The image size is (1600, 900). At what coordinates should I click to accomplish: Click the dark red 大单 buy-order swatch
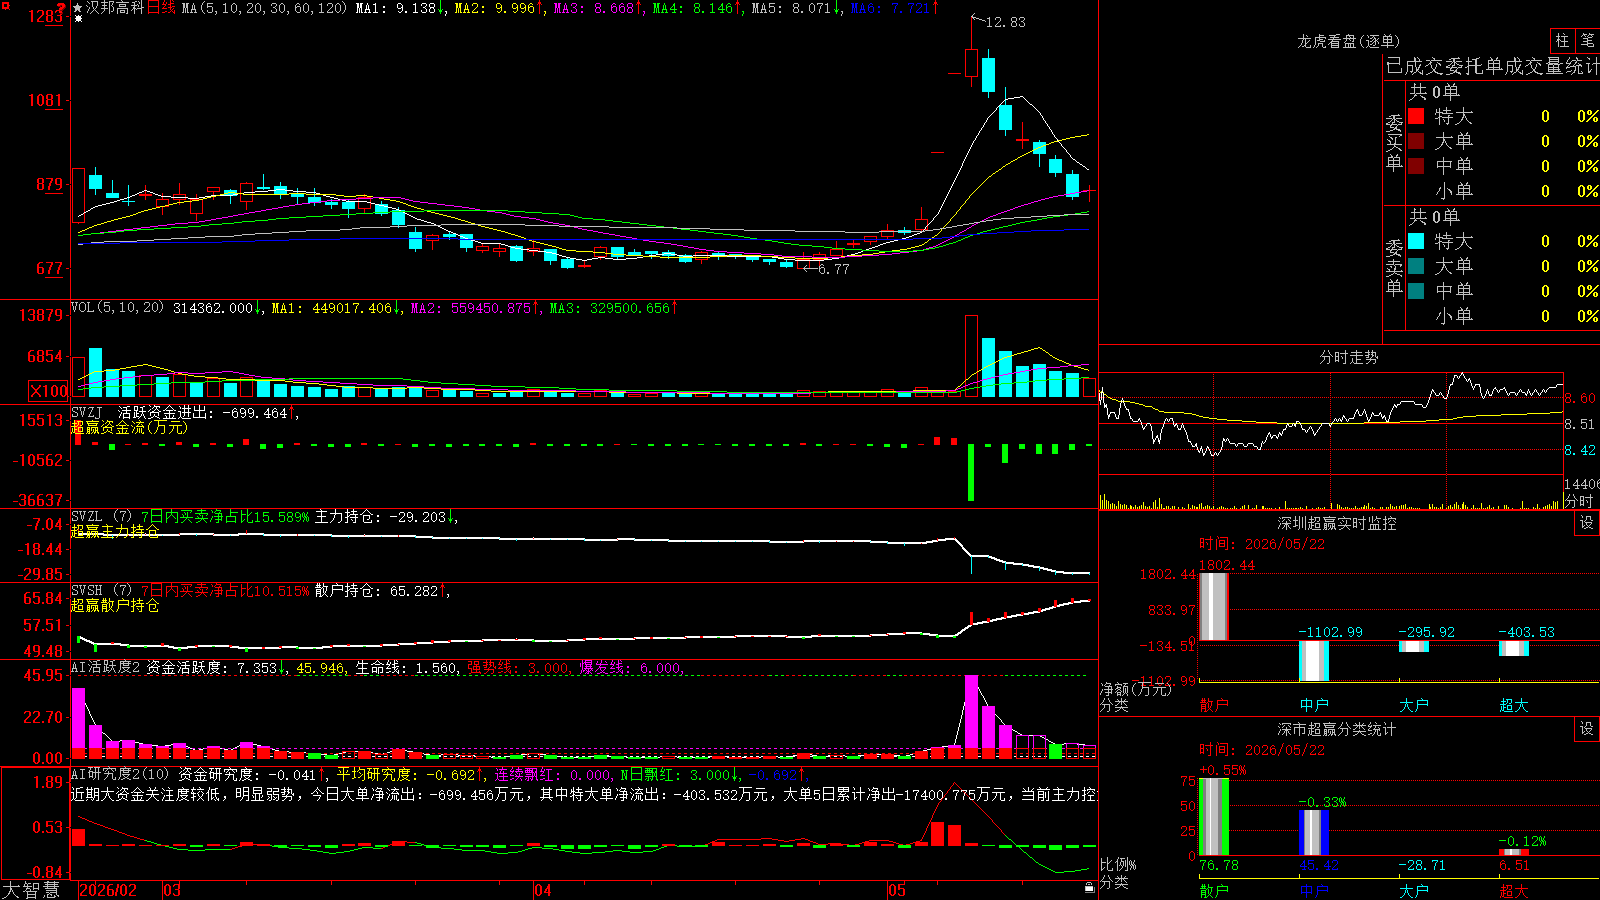click(1416, 141)
